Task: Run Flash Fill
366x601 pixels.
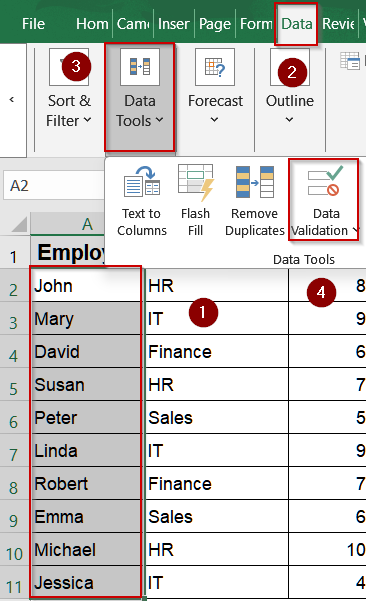Action: pyautogui.click(x=195, y=201)
